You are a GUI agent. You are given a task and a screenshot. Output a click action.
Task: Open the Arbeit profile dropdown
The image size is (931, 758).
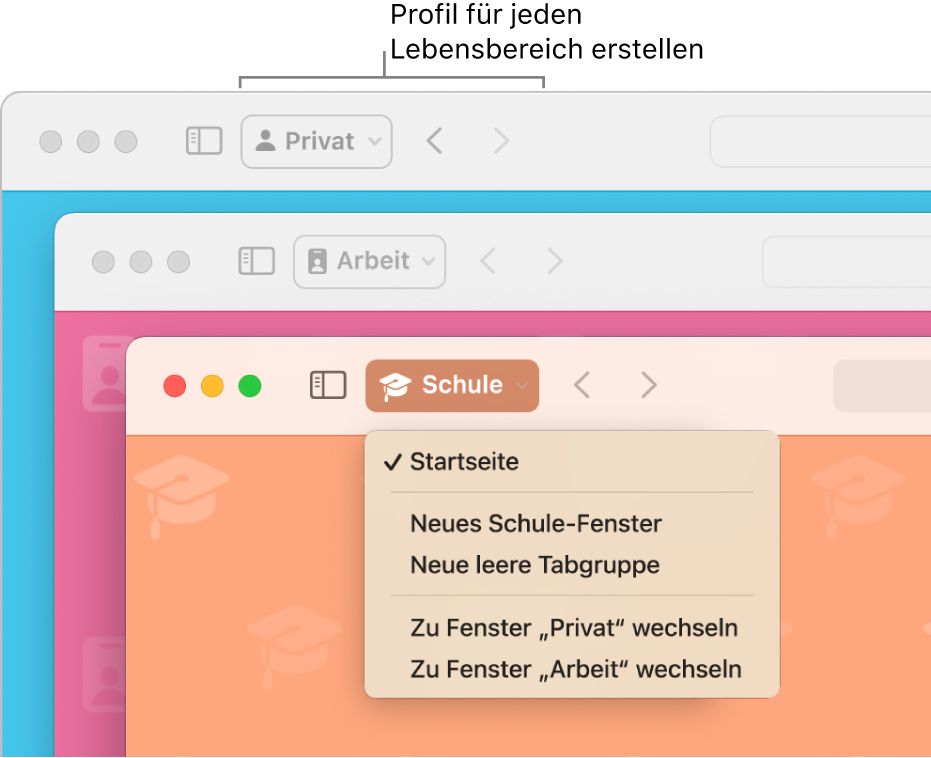tap(369, 261)
